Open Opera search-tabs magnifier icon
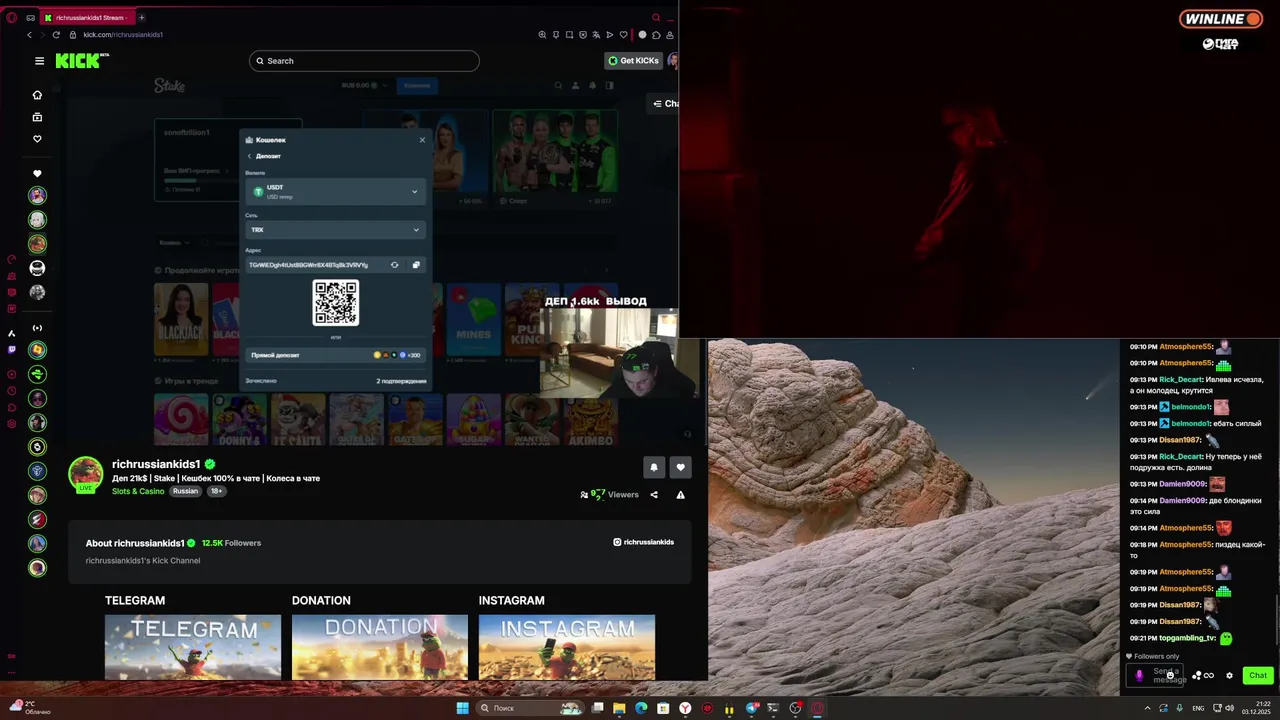This screenshot has height=720, width=1280. click(x=656, y=17)
